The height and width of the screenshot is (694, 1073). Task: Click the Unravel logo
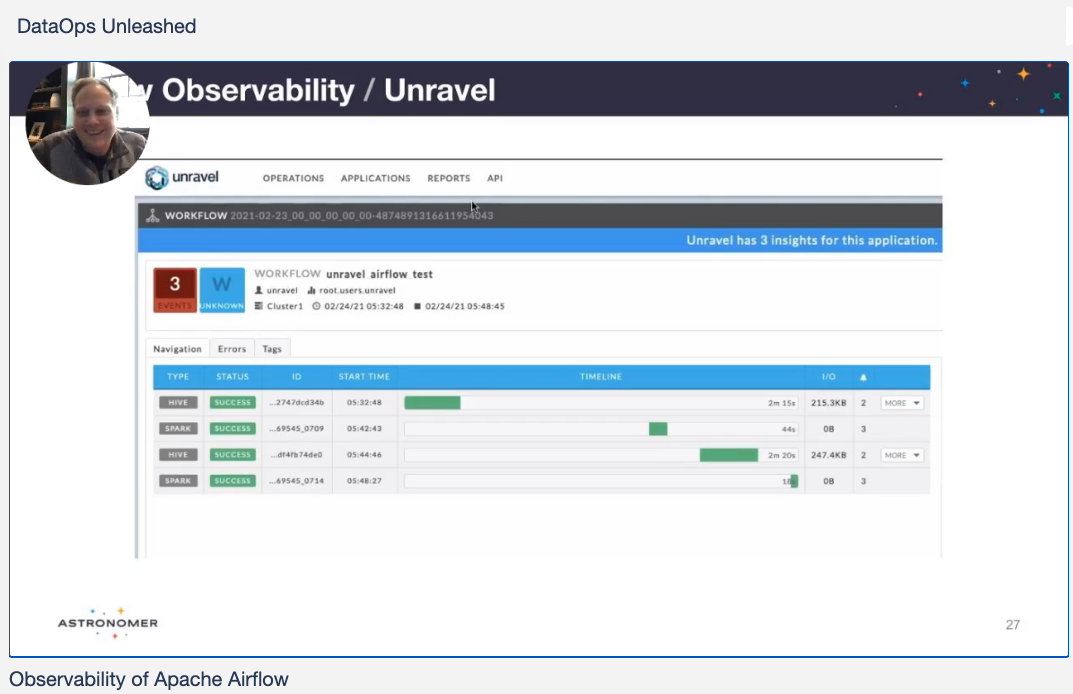(182, 177)
